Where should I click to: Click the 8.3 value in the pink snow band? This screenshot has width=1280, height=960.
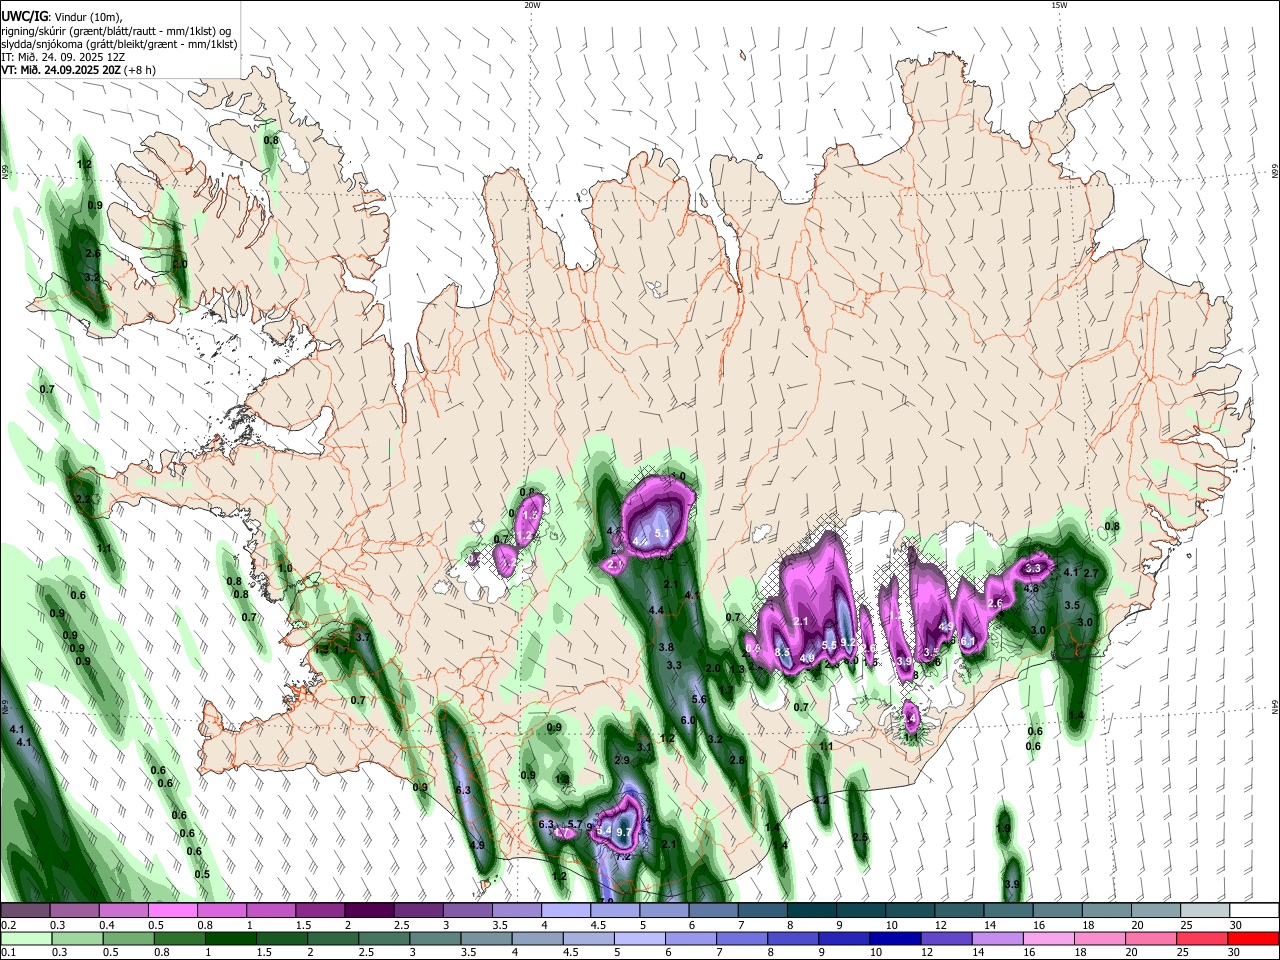(x=782, y=653)
